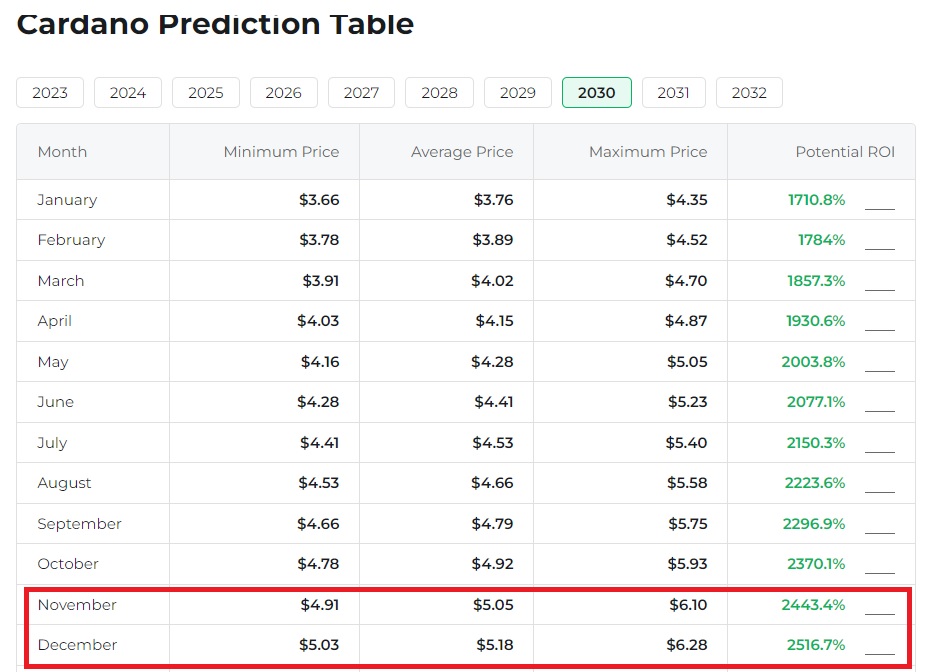Show the 2032 prediction tab

(749, 93)
